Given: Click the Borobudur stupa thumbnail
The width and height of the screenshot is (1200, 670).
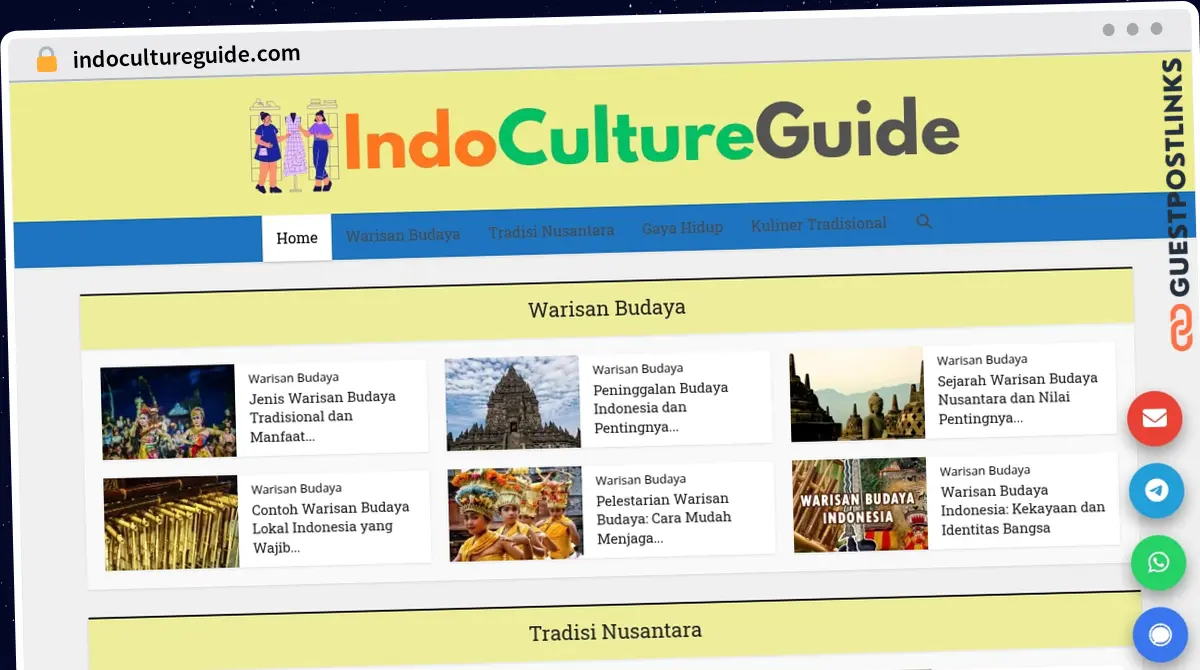Looking at the screenshot, I should [x=857, y=394].
